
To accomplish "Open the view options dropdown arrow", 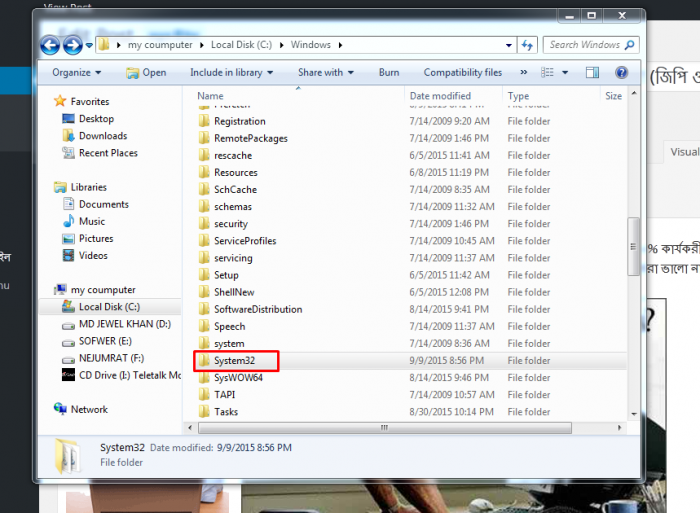I will click(565, 72).
